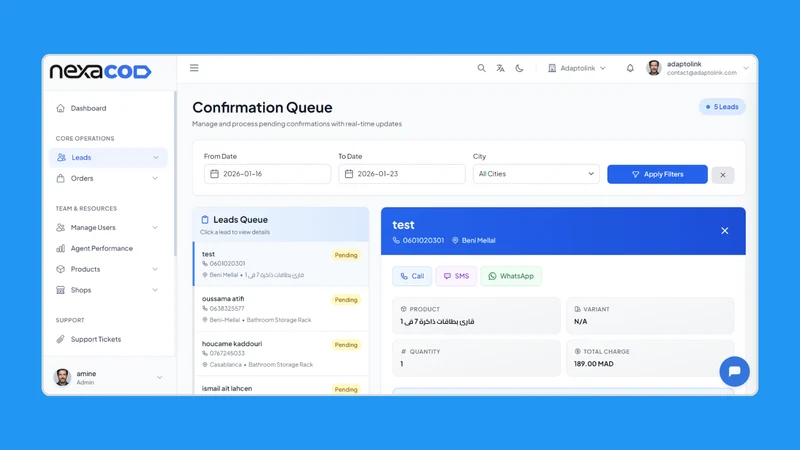The height and width of the screenshot is (450, 800).
Task: Click the From Date field
Action: pos(267,174)
